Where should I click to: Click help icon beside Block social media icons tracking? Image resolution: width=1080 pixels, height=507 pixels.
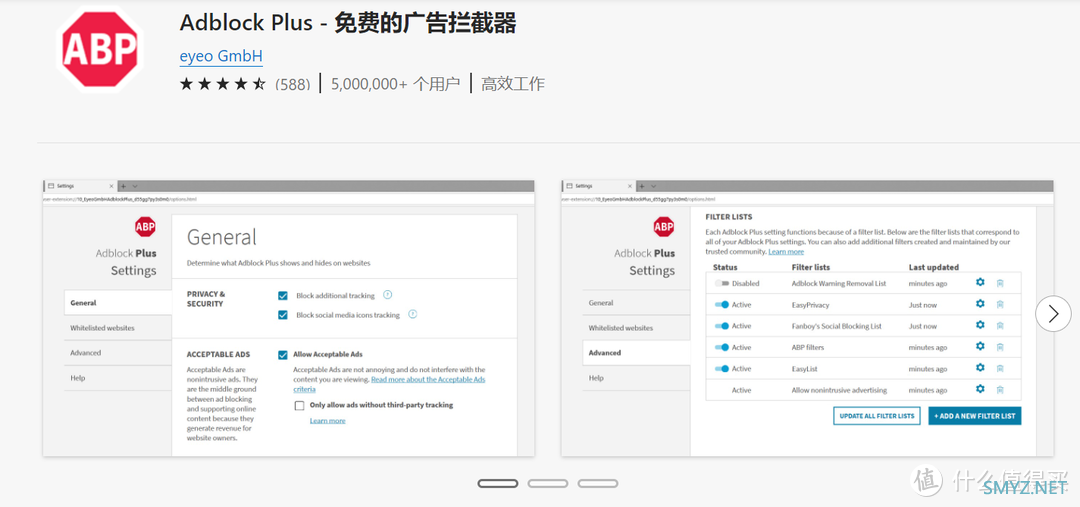413,314
